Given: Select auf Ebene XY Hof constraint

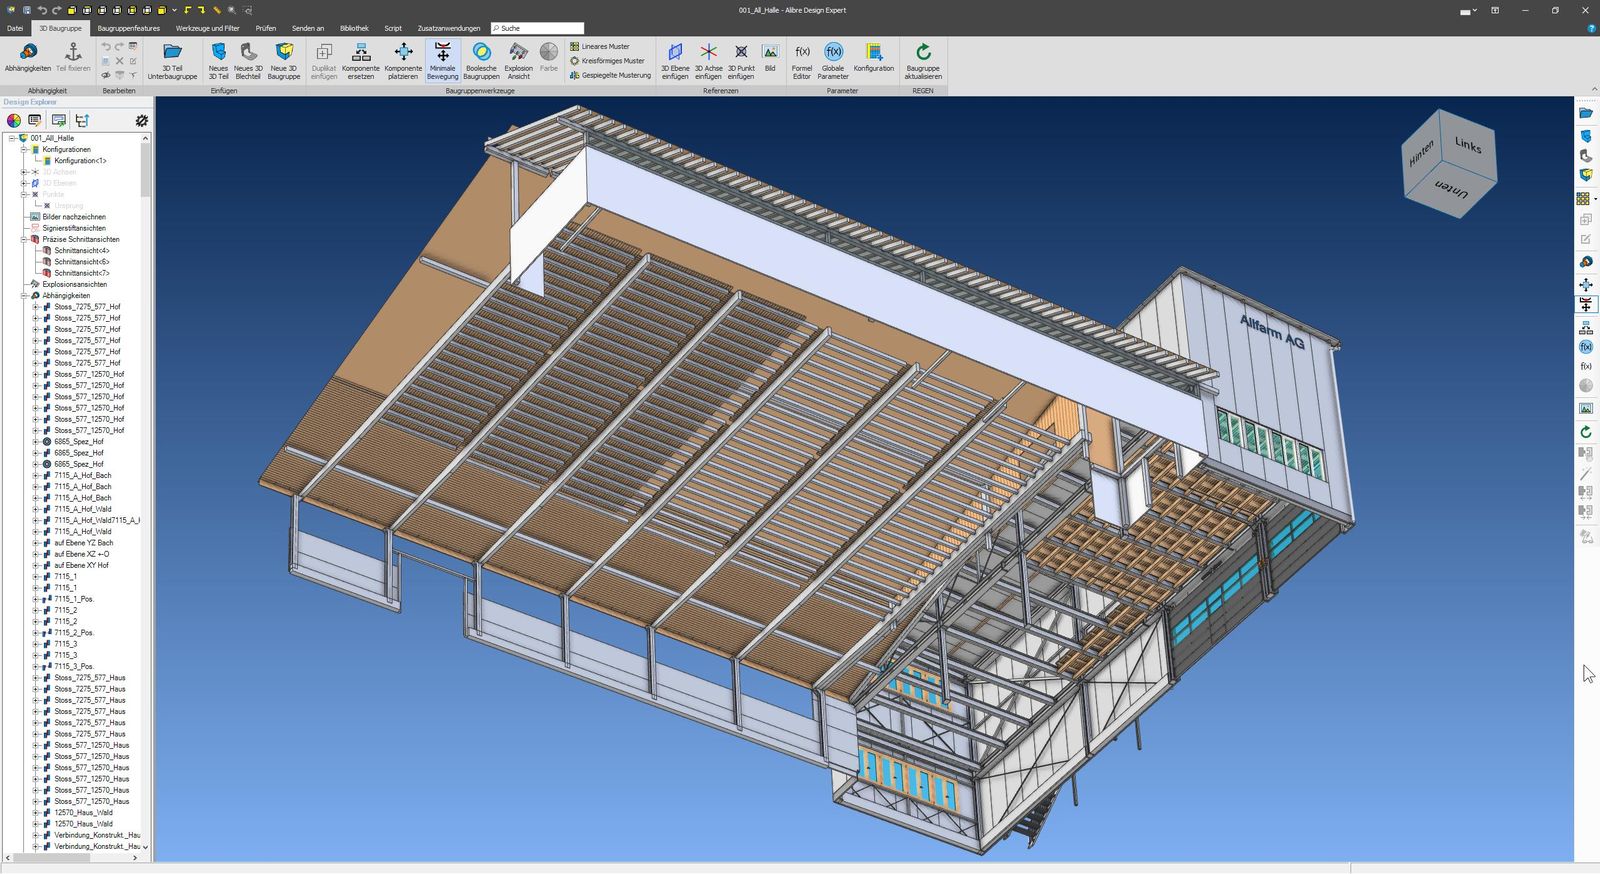Looking at the screenshot, I should pyautogui.click(x=82, y=565).
